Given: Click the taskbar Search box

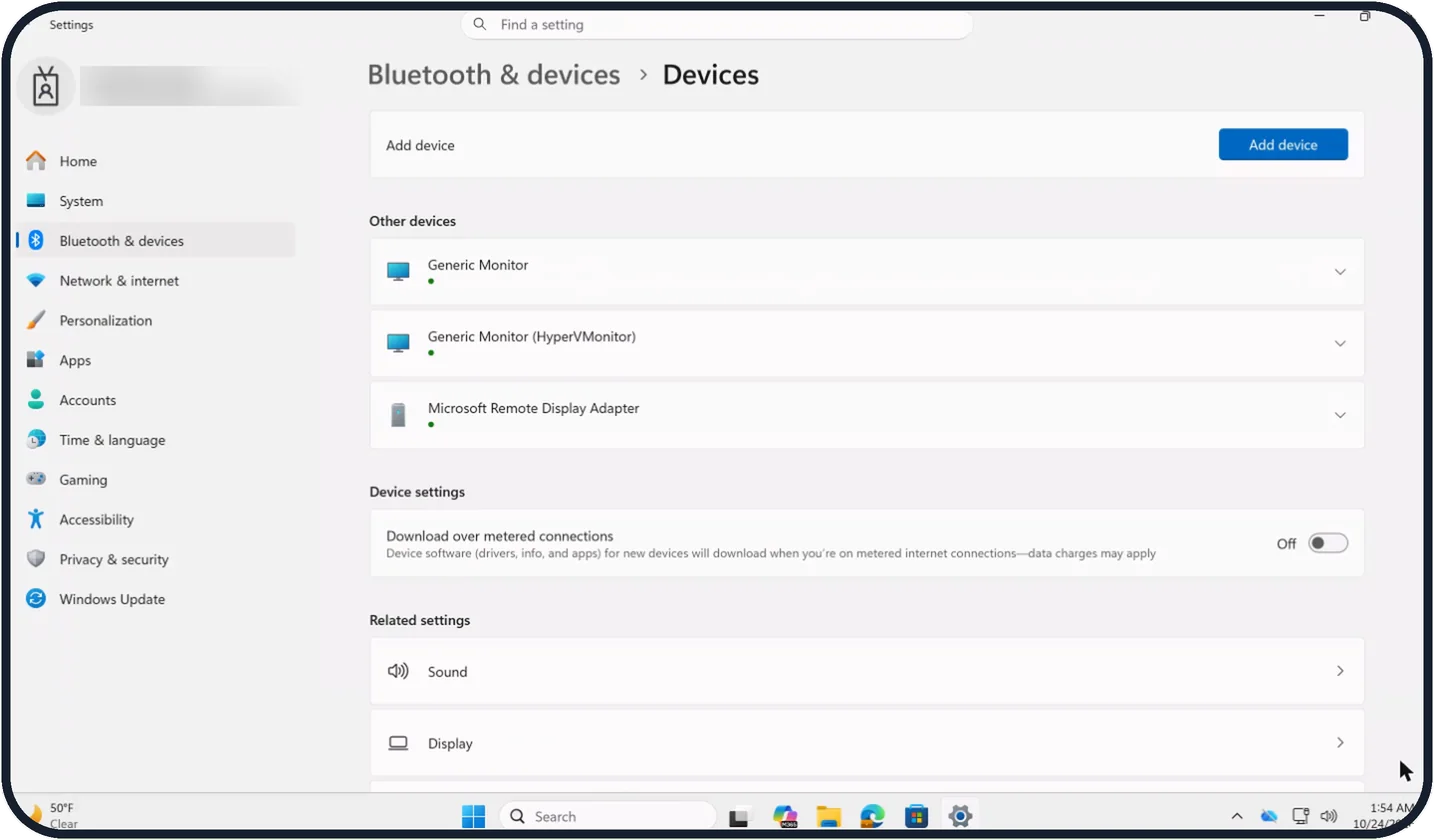Looking at the screenshot, I should [608, 816].
